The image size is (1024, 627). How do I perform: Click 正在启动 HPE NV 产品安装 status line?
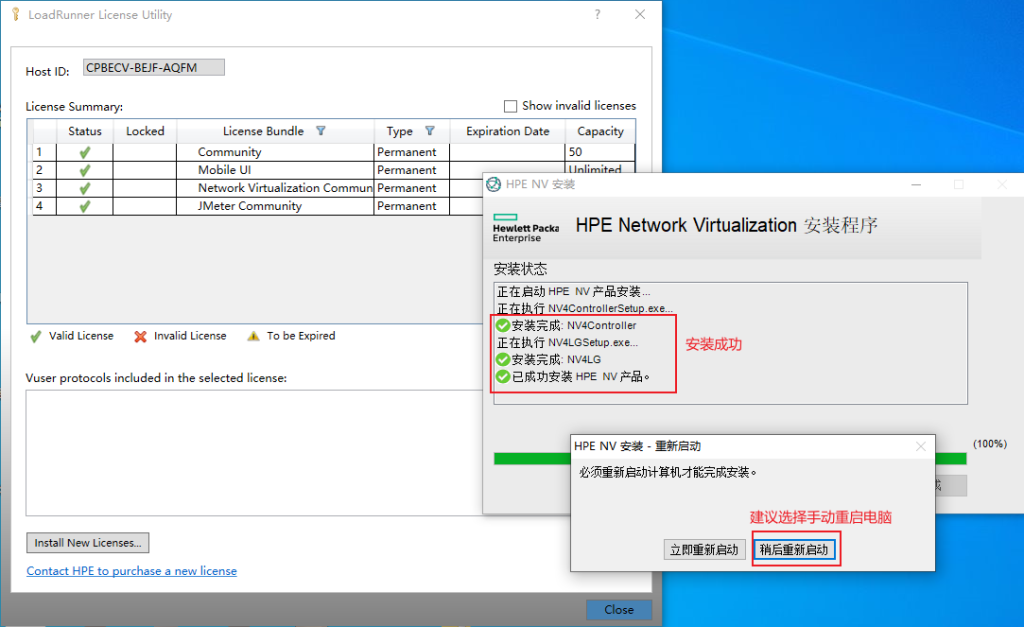coord(573,291)
